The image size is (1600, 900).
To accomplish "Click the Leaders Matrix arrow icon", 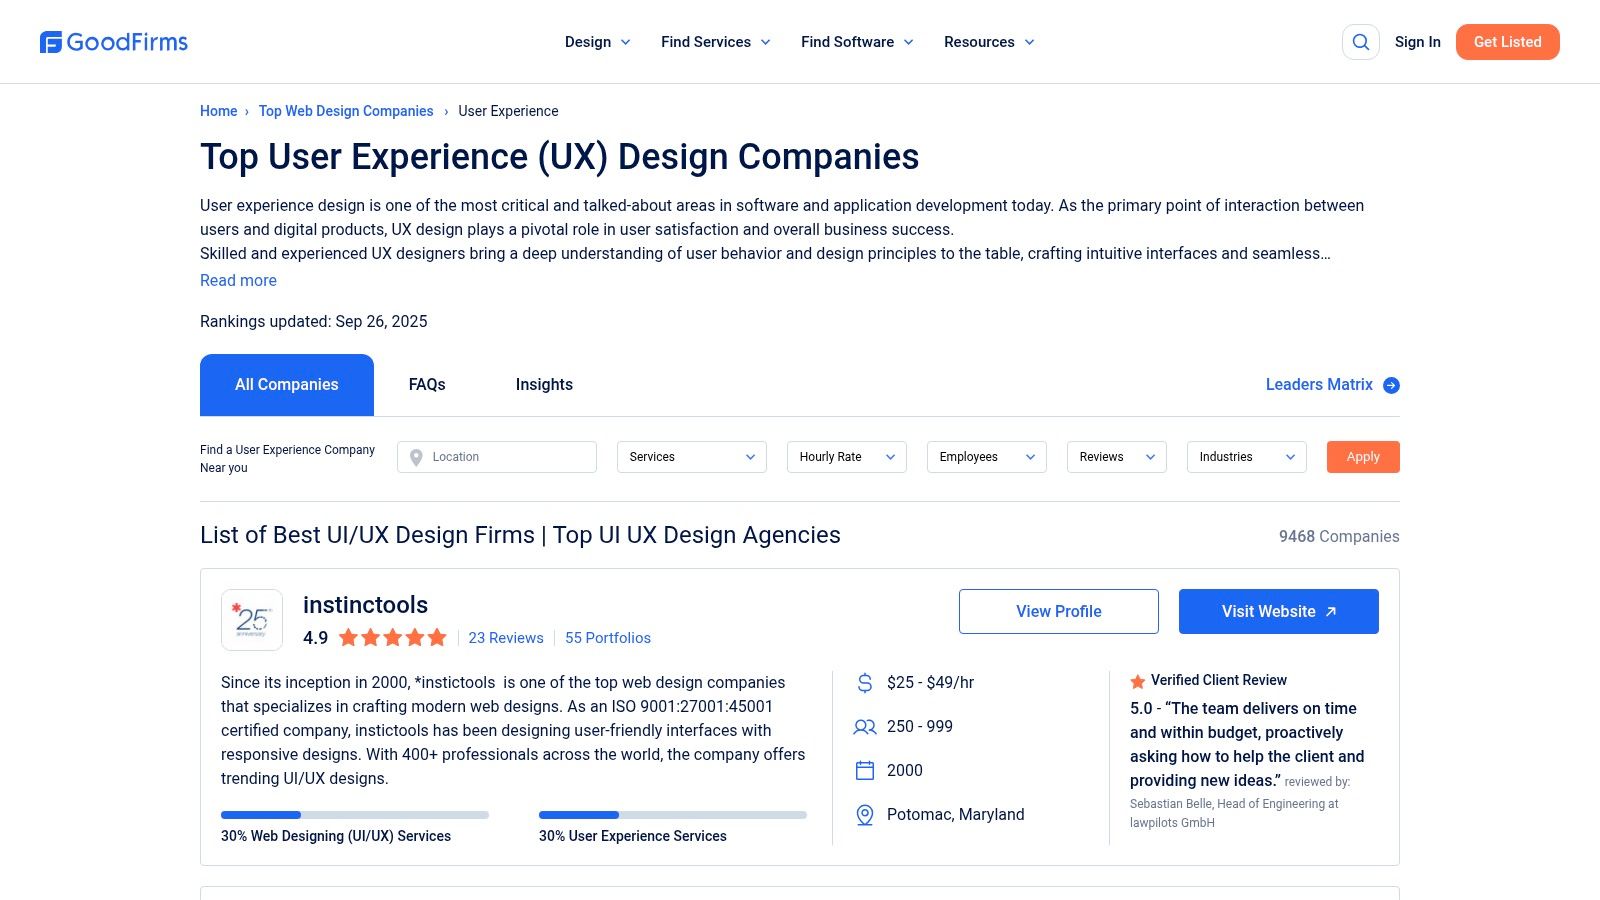I will coord(1391,385).
